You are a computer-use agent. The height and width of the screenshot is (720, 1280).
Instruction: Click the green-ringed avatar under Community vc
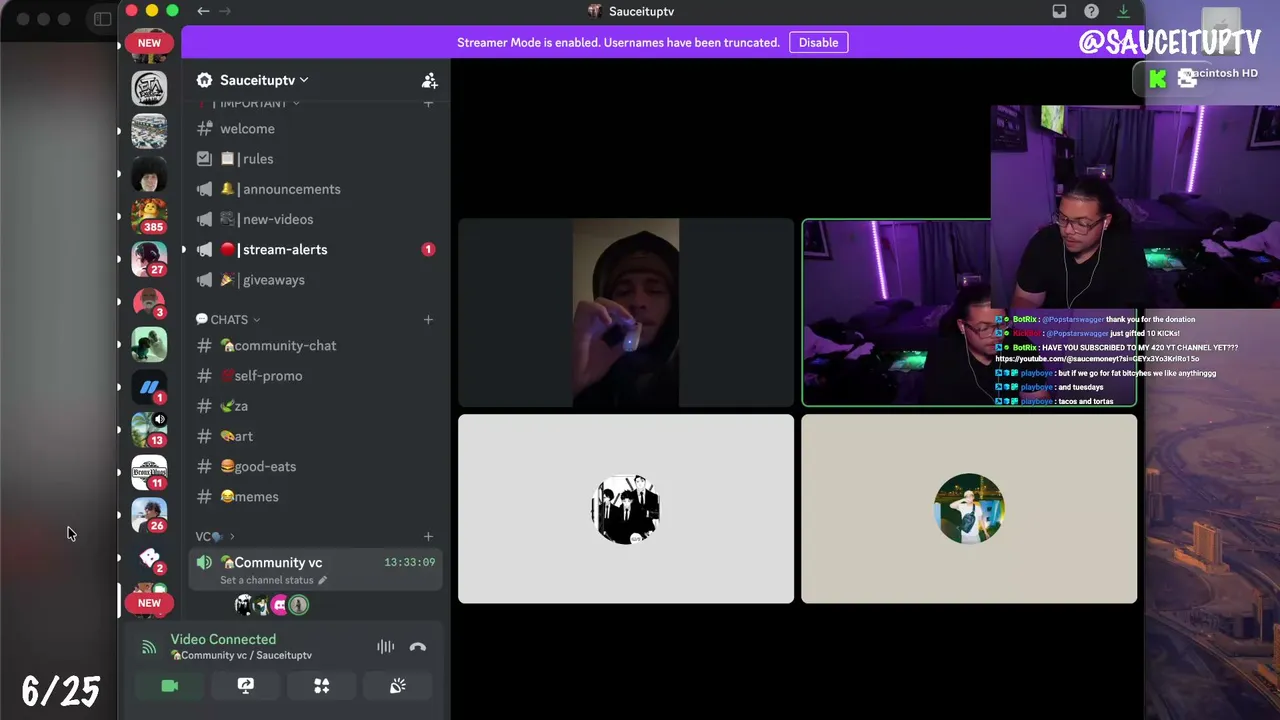tap(298, 605)
